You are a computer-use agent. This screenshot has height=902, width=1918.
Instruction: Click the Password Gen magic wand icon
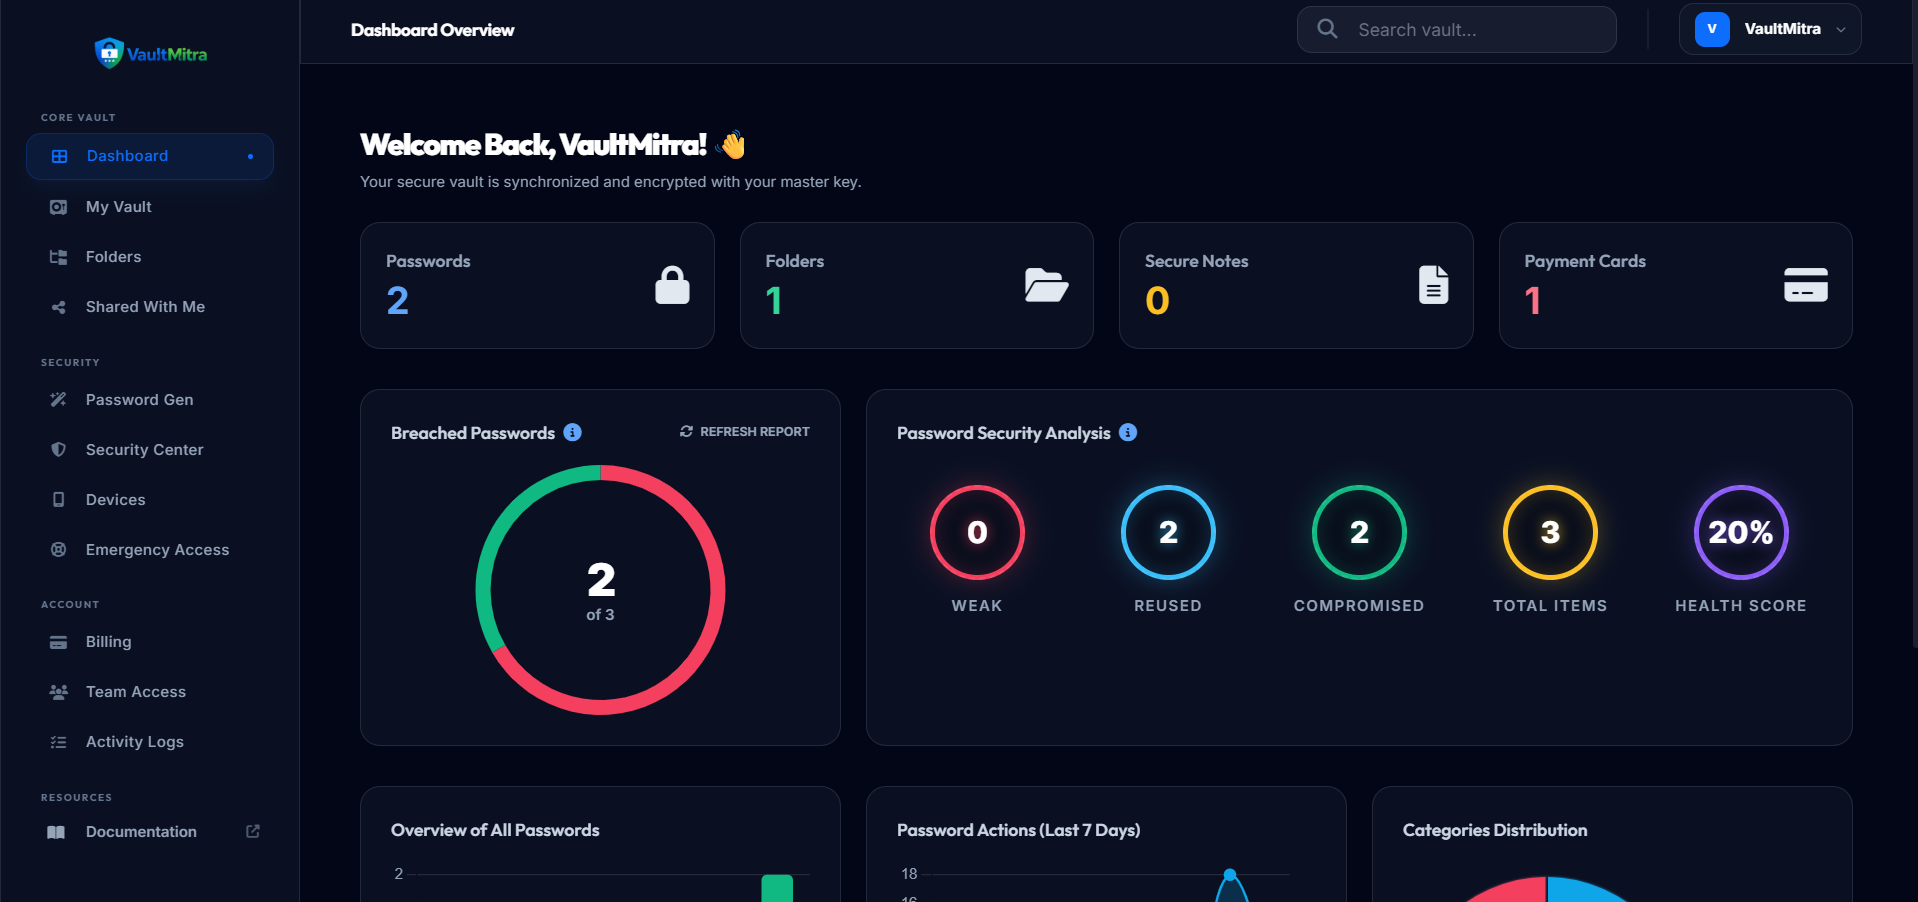point(58,400)
